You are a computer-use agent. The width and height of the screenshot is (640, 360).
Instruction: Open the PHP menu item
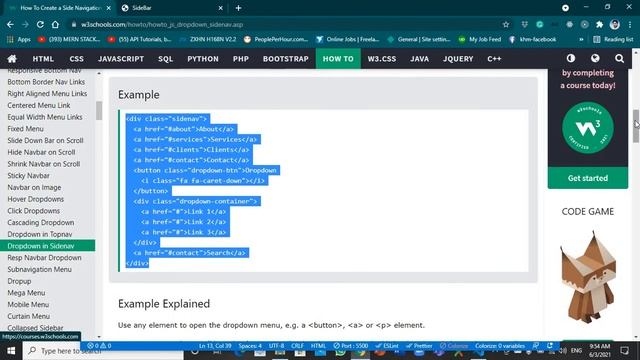click(241, 59)
